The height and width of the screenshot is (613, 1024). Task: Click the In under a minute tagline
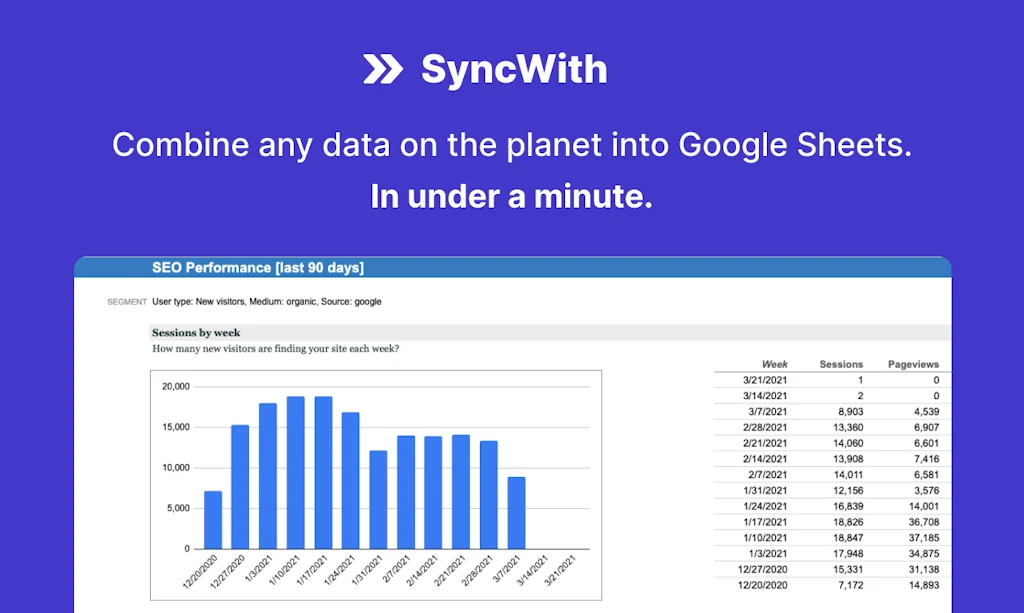[x=511, y=196]
